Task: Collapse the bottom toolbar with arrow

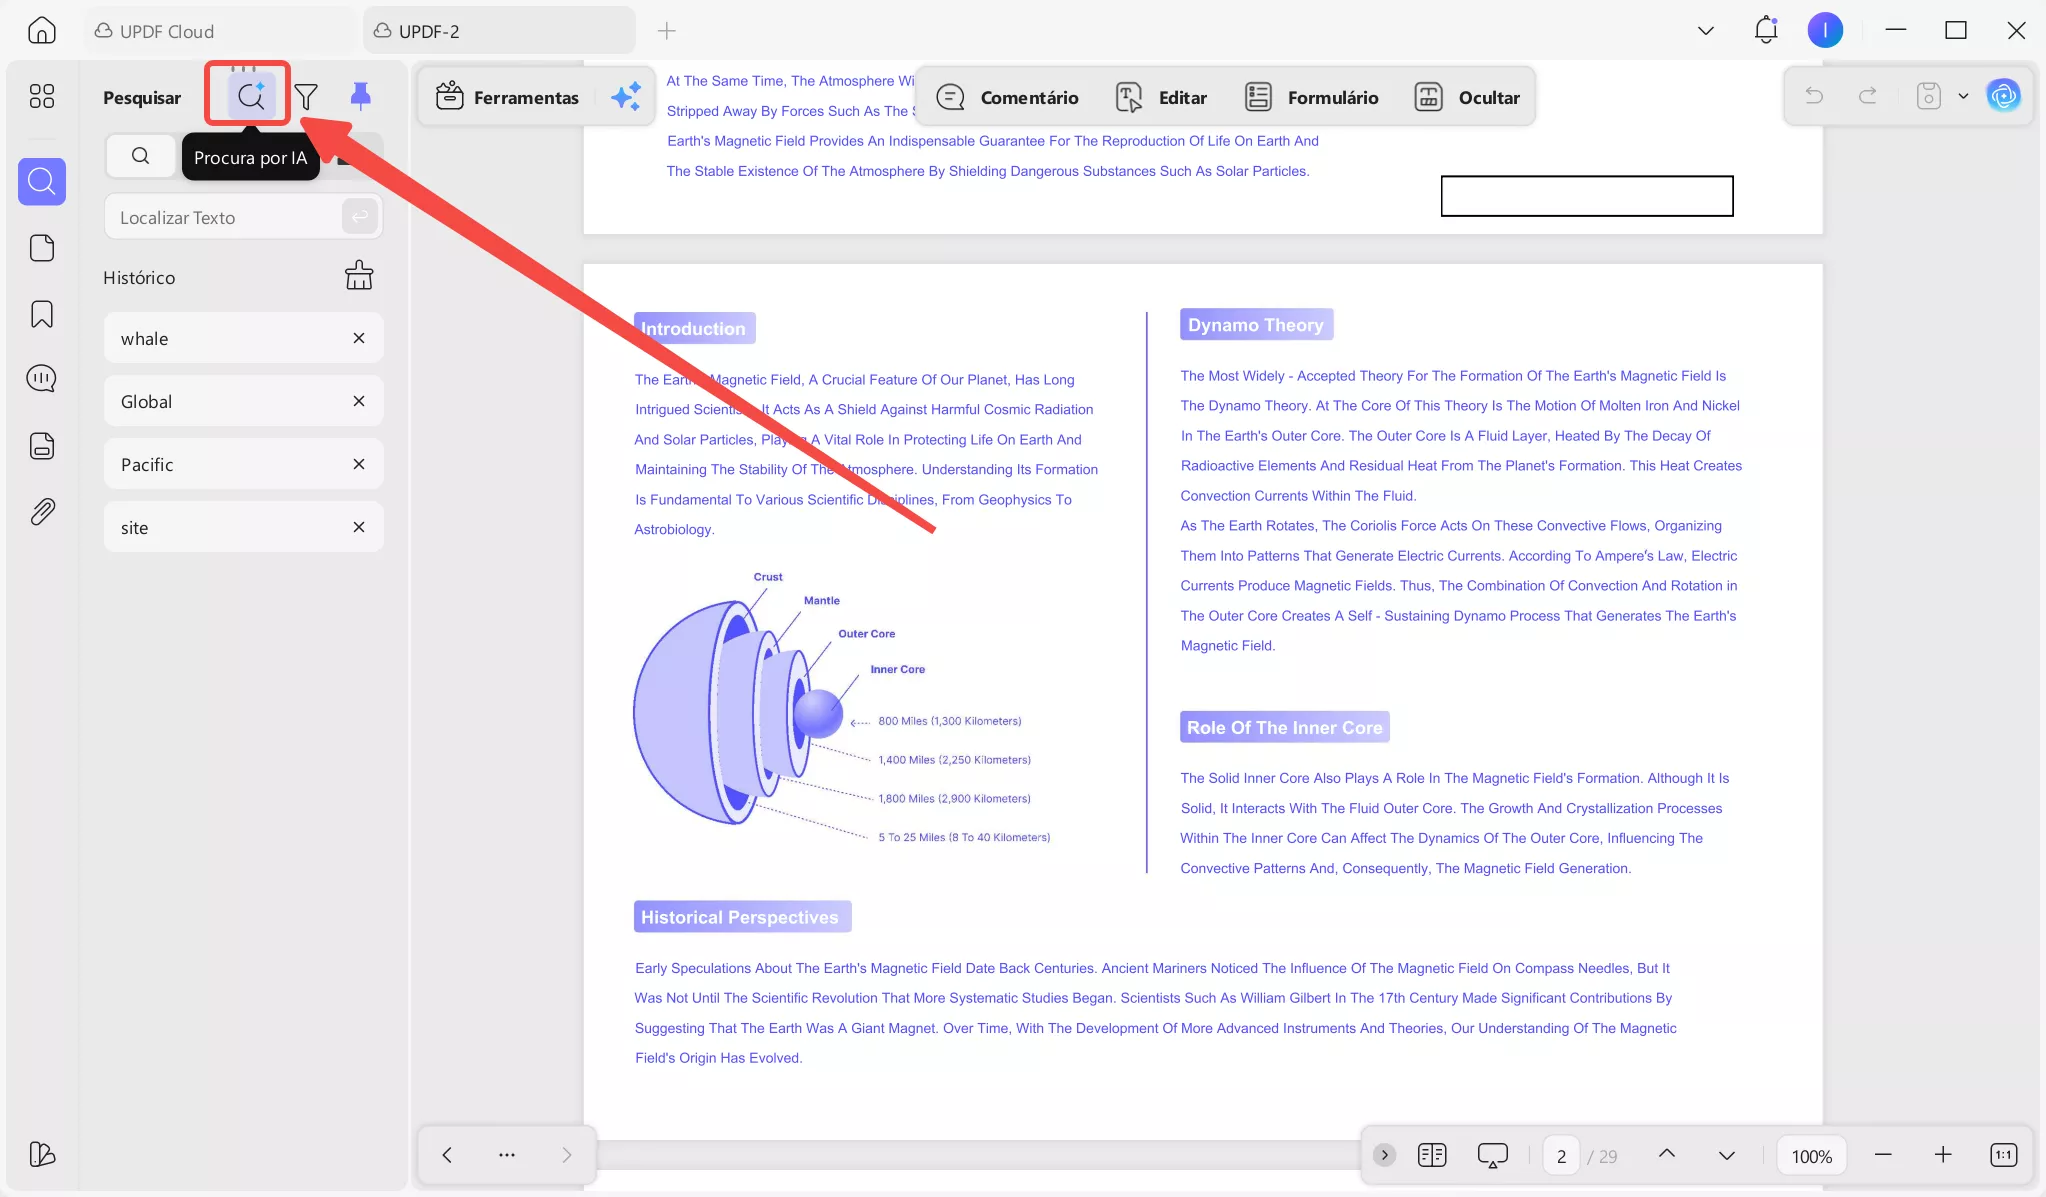Action: 1384,1155
